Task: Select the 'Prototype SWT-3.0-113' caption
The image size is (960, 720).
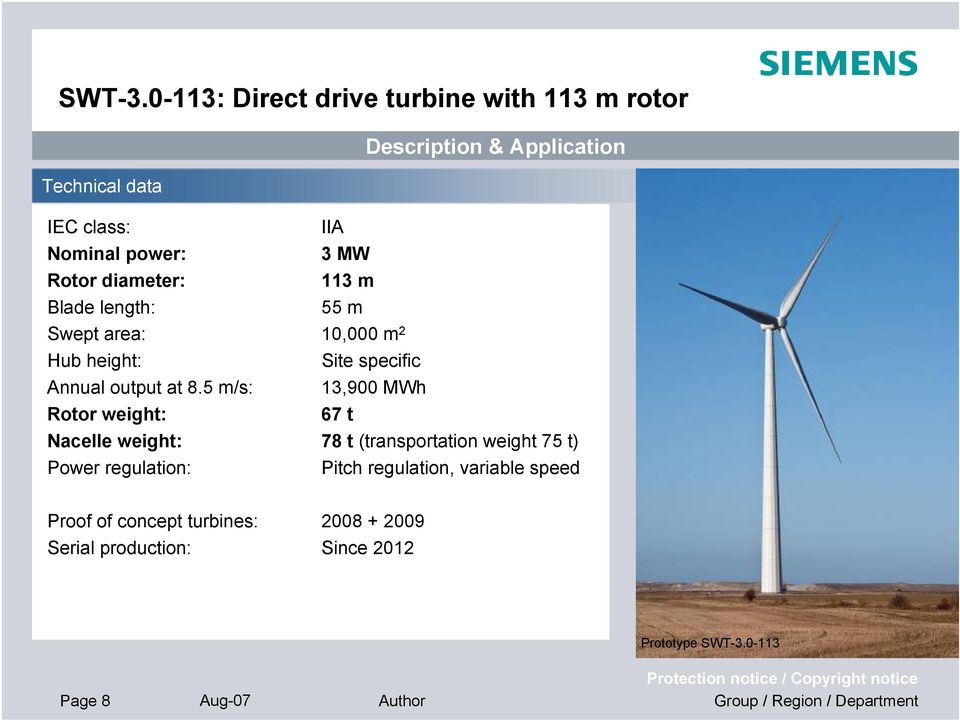Action: coord(710,643)
